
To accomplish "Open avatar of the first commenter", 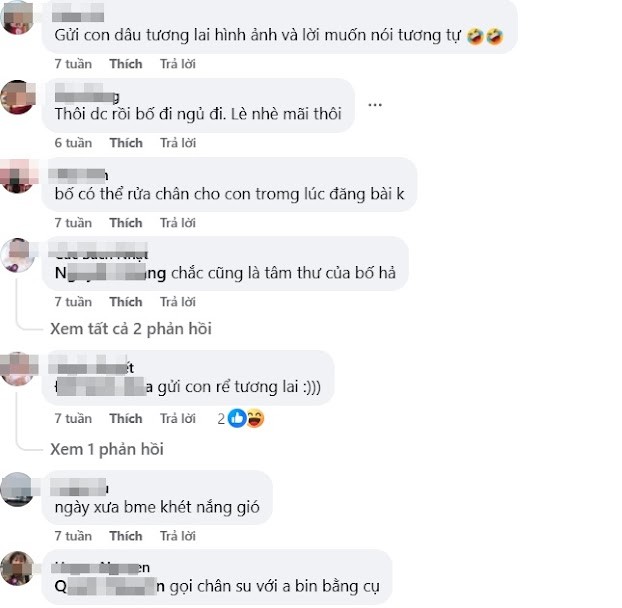I will [x=17, y=17].
